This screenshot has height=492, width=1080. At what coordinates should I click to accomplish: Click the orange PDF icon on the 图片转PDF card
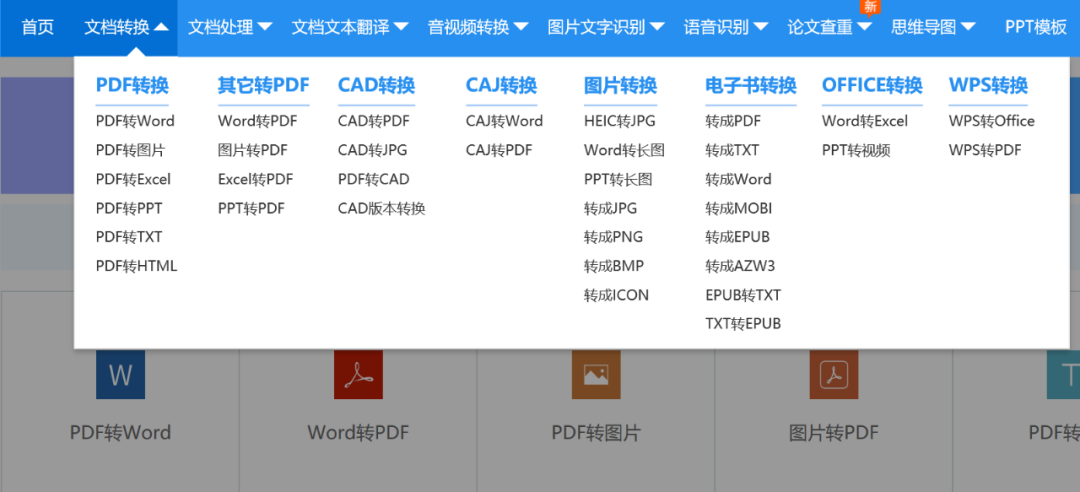[833, 374]
